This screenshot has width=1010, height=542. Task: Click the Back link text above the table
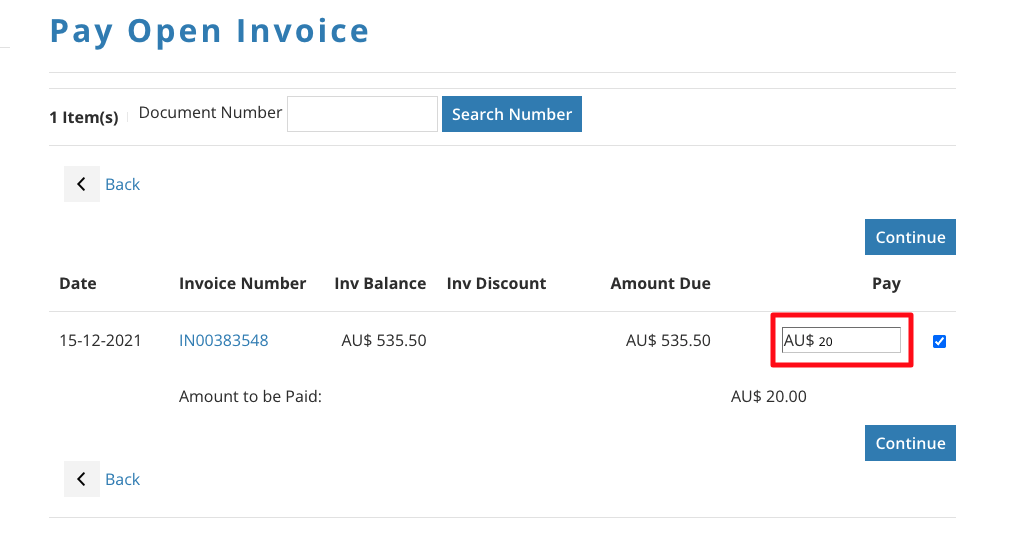coord(122,184)
